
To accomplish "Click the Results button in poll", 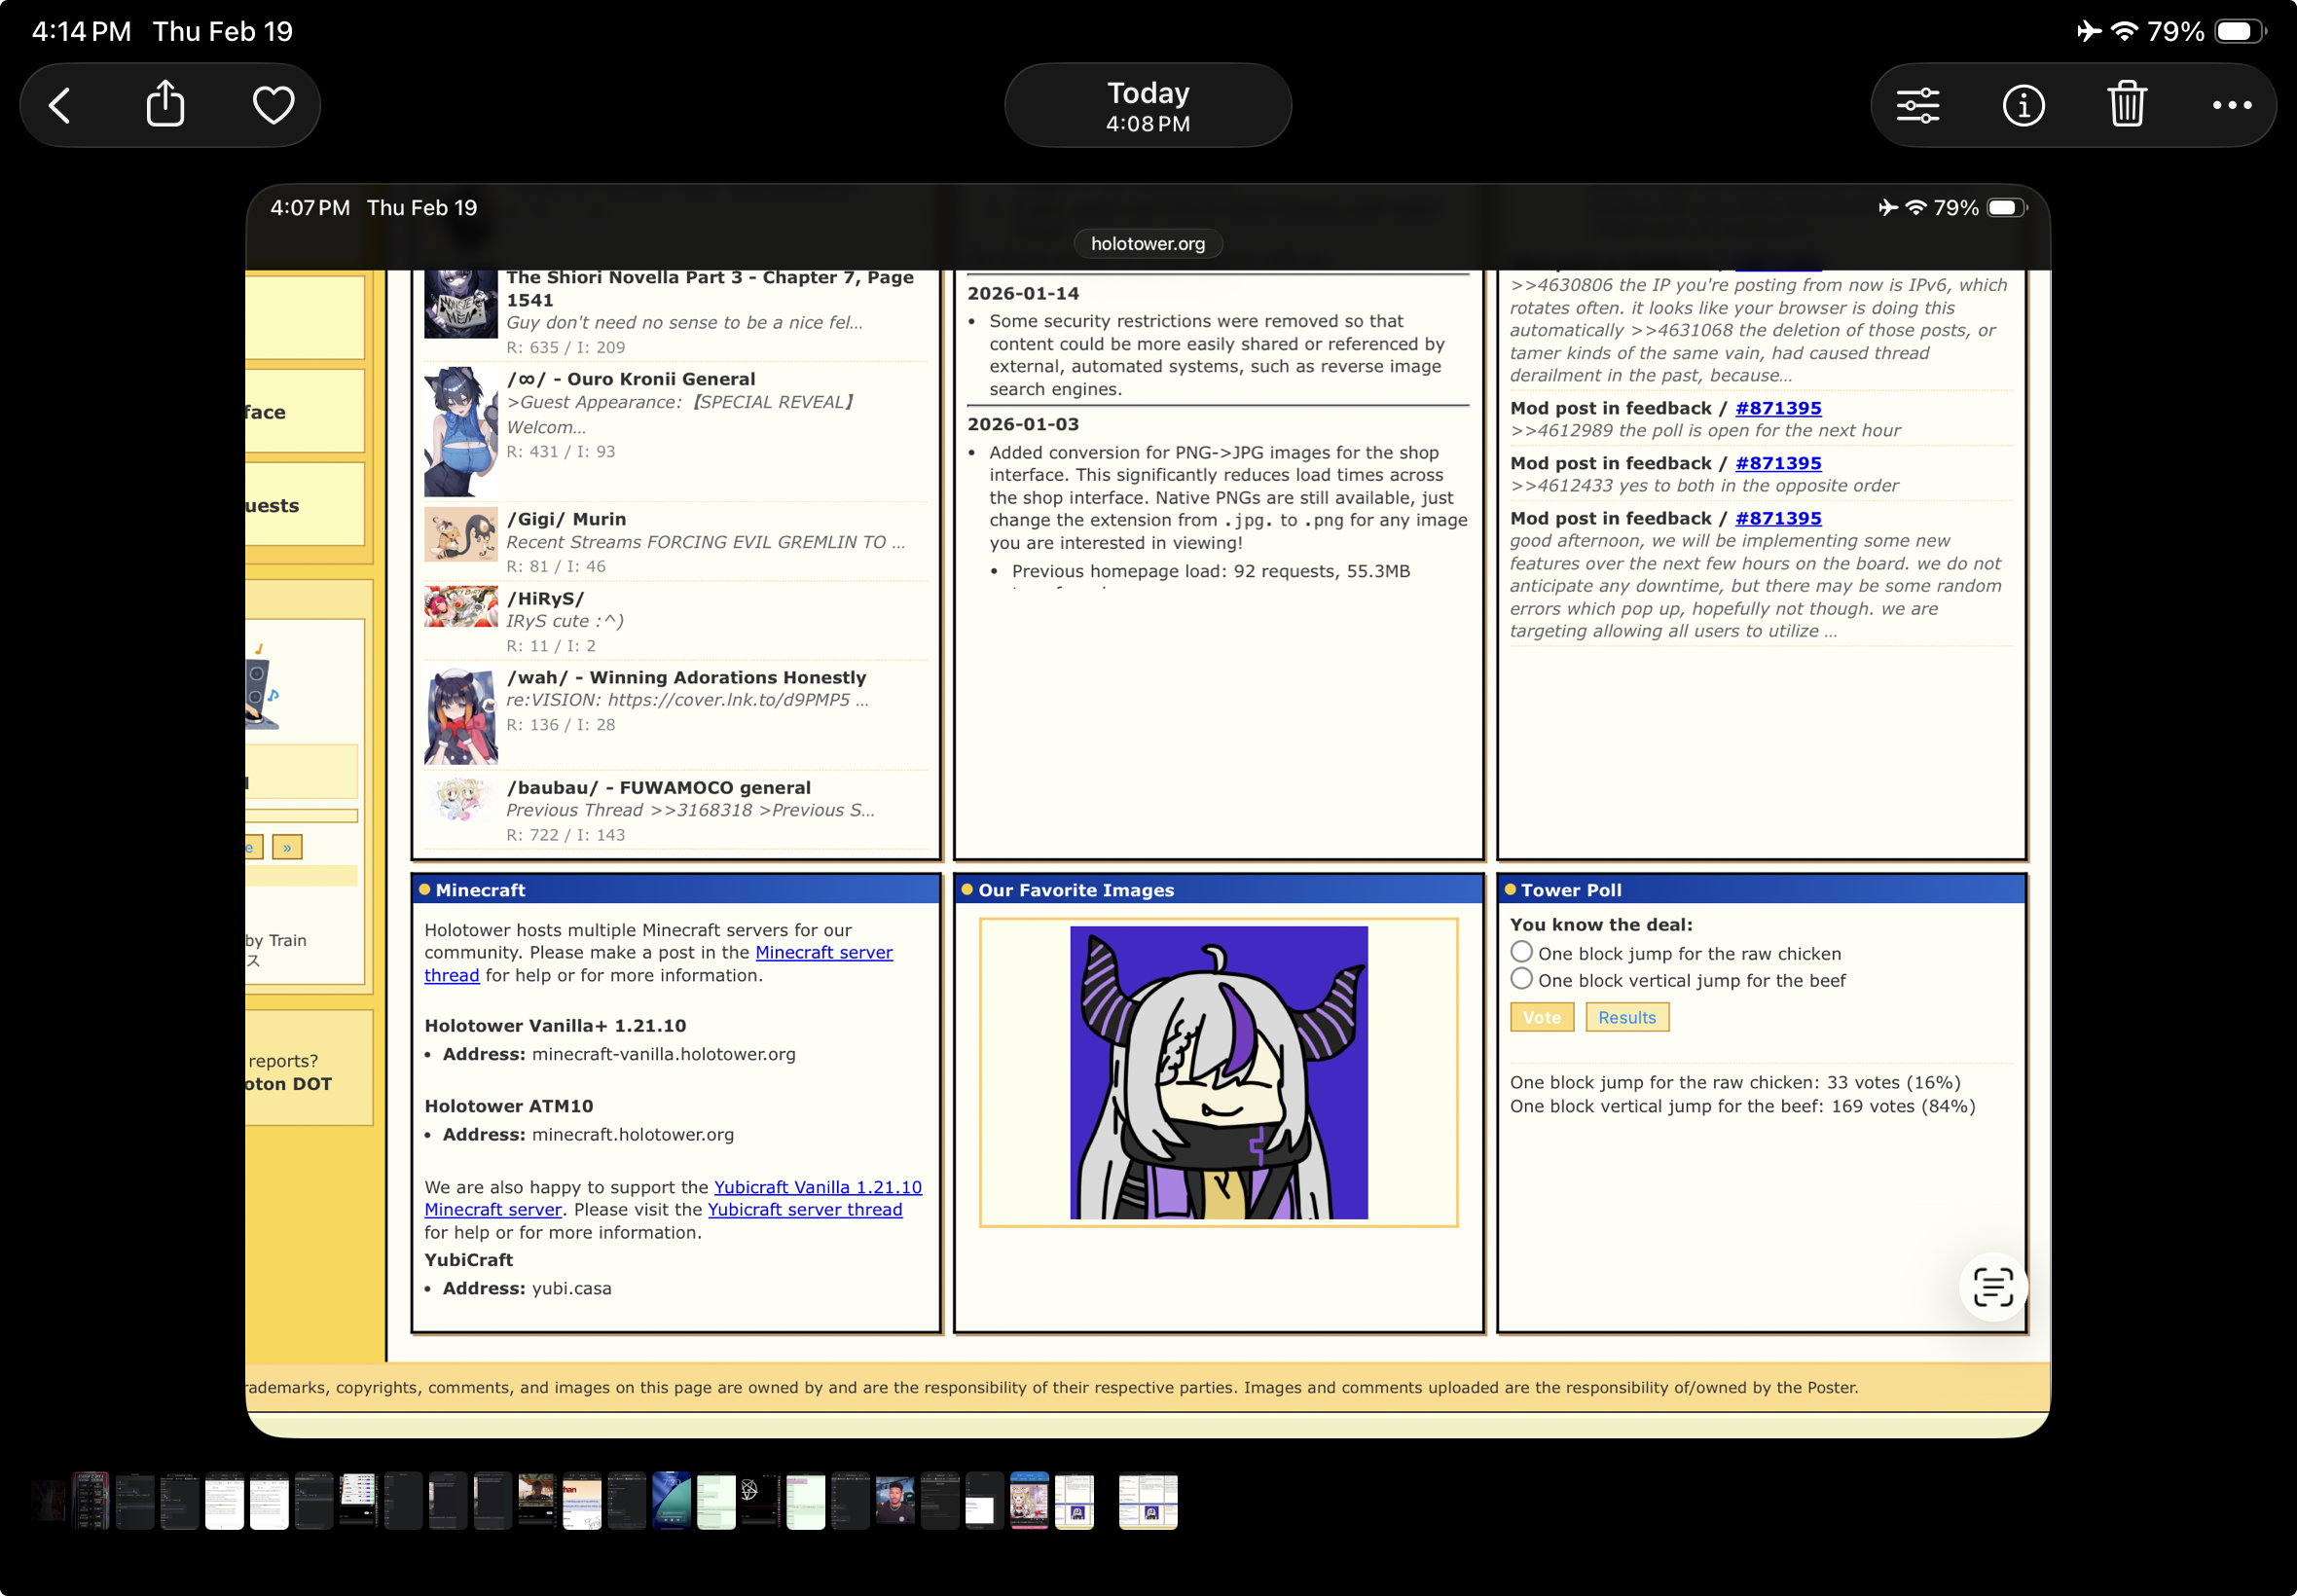I will coord(1626,1017).
